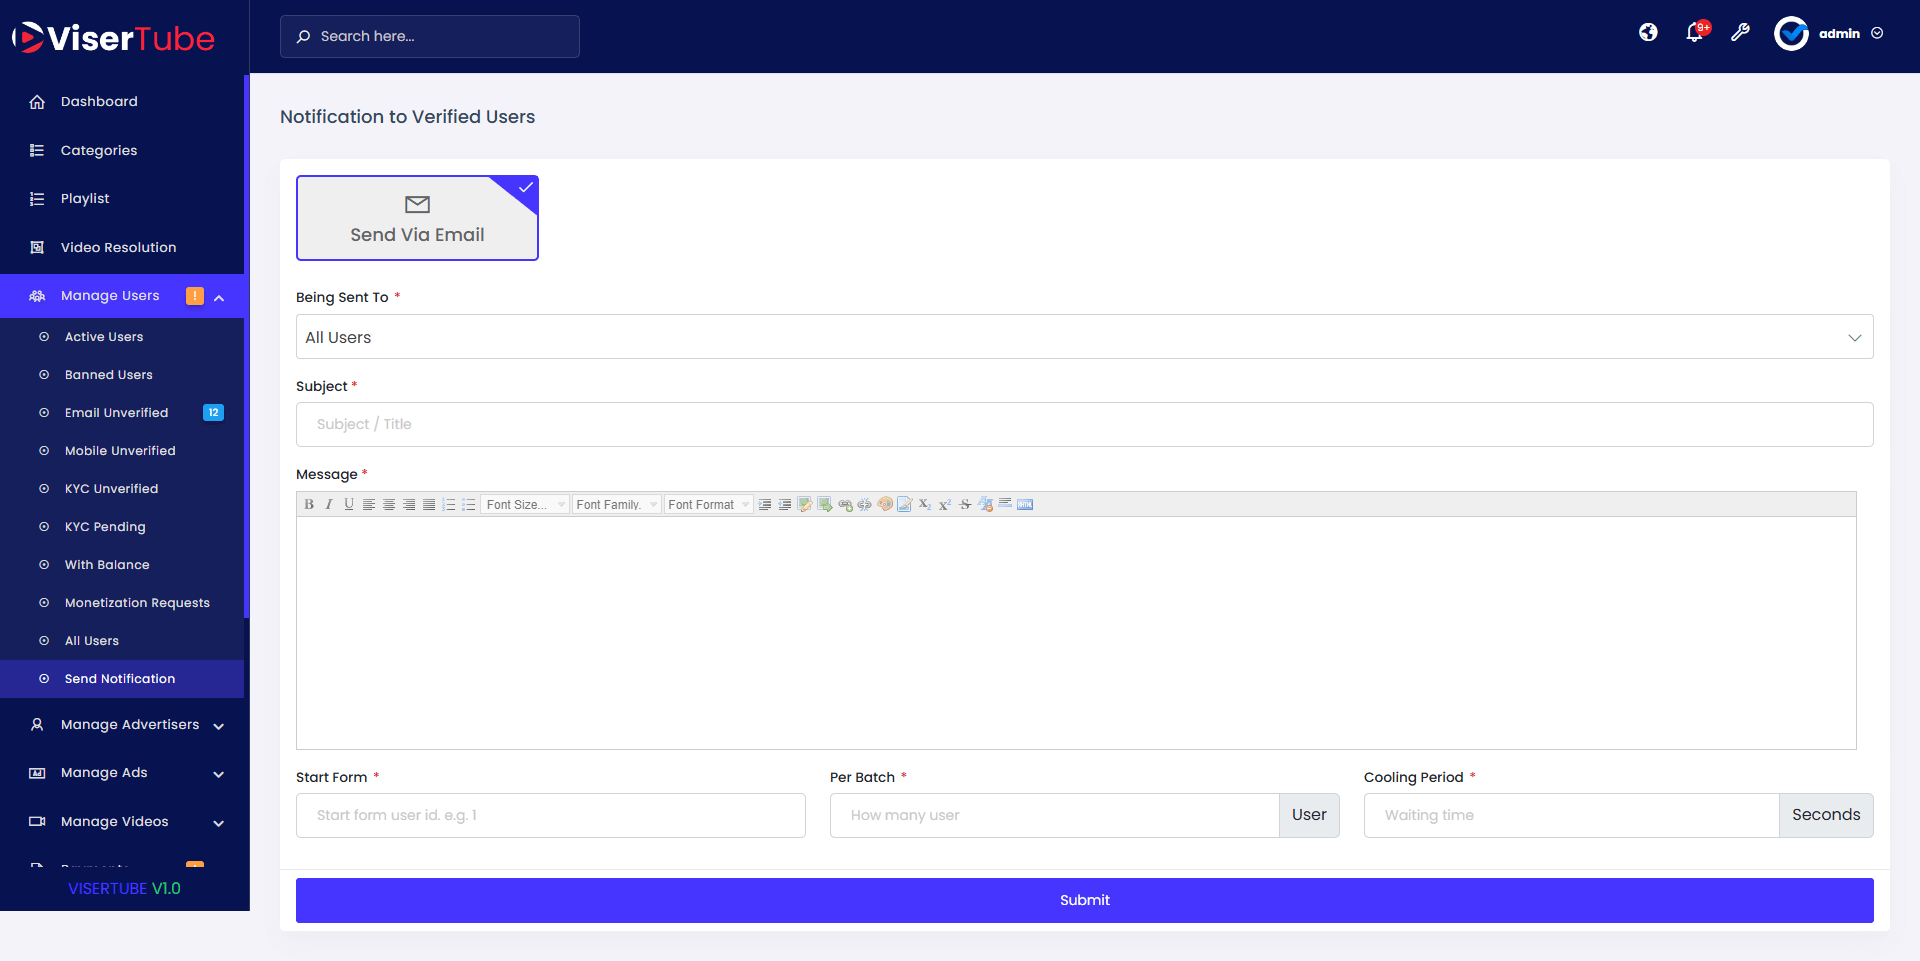Click the underline formatting icon
Image resolution: width=1920 pixels, height=961 pixels.
[349, 505]
